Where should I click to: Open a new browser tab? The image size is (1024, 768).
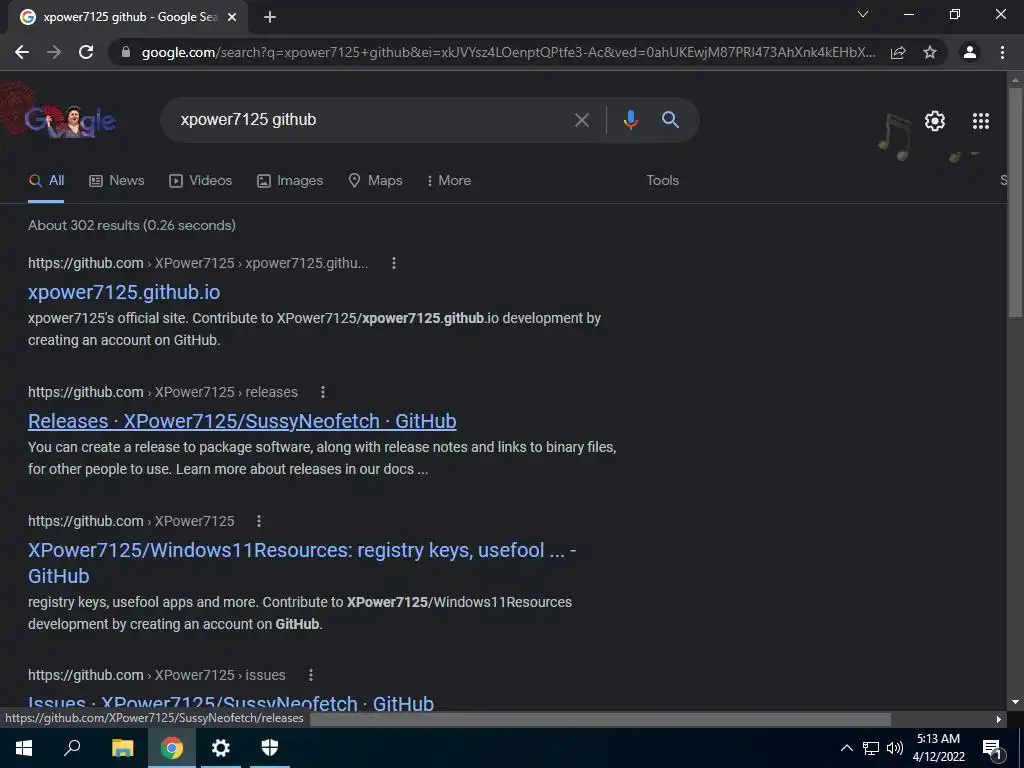[270, 17]
